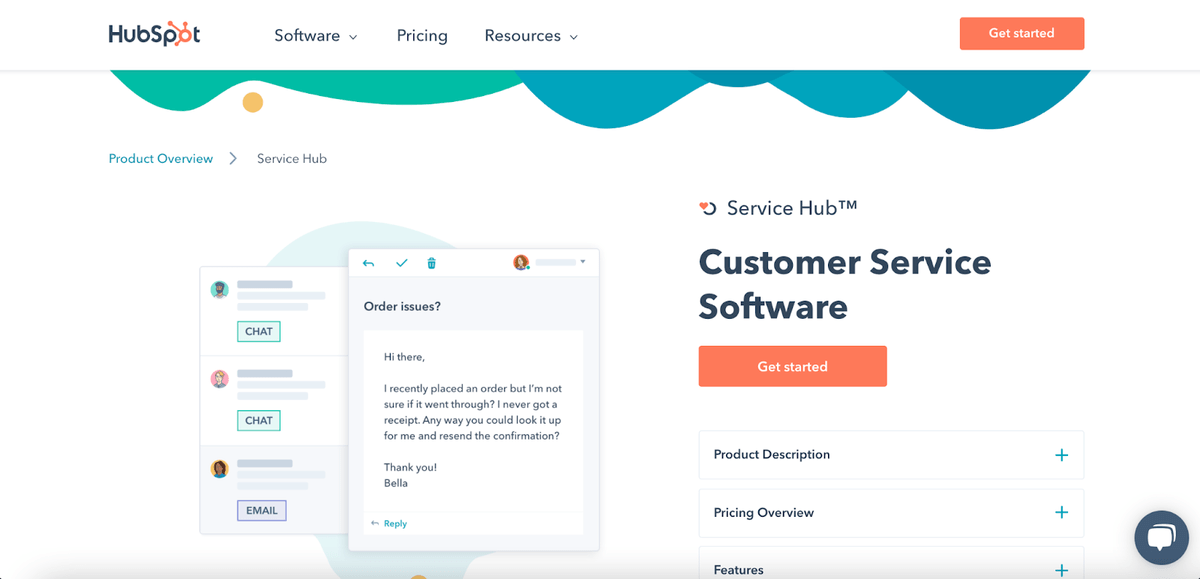Click the 'Service Hub™' title text
This screenshot has height=579, width=1200.
click(x=792, y=208)
